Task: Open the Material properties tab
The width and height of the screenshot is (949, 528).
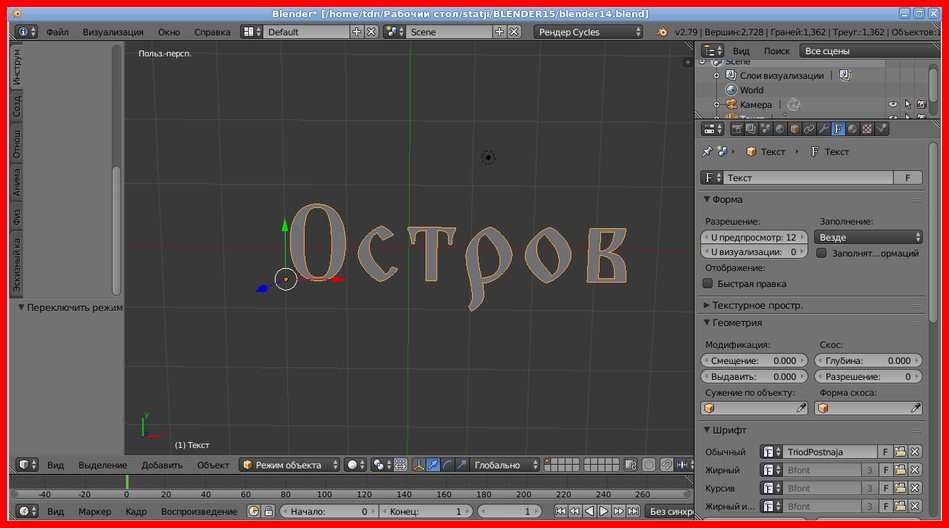Action: tap(853, 129)
